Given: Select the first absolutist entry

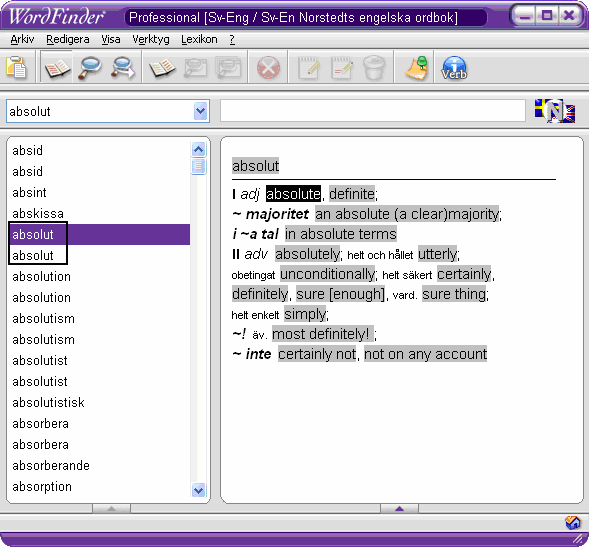Looking at the screenshot, I should [x=99, y=361].
